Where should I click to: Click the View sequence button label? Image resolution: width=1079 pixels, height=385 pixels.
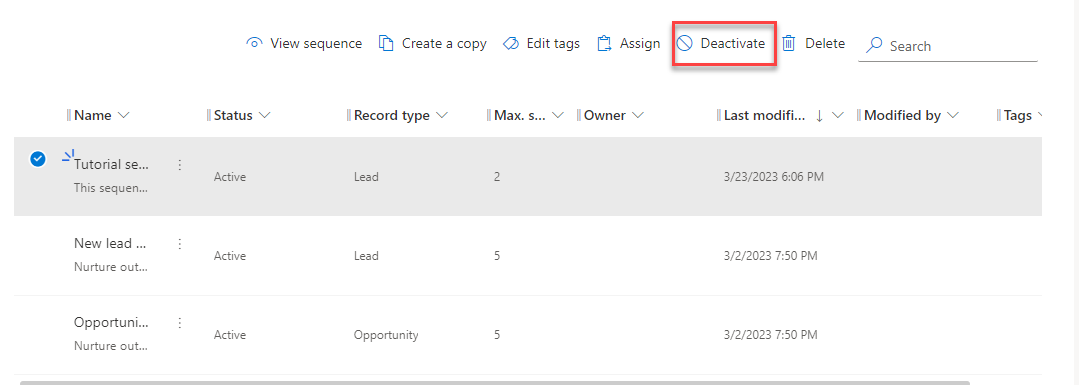[316, 43]
